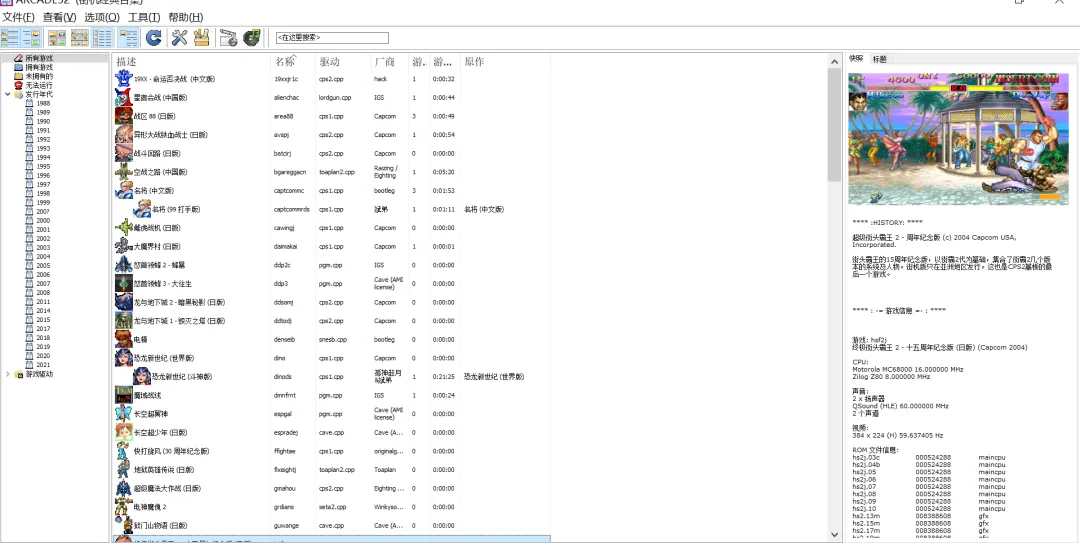Click the game icon of the captcommc row
Image resolution: width=1080 pixels, height=543 pixels.
[124, 190]
